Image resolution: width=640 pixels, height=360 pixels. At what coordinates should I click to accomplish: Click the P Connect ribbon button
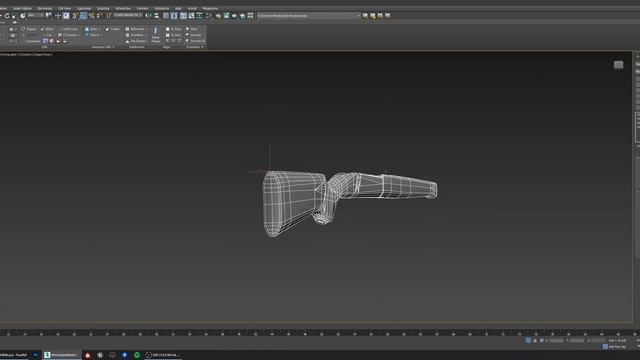coord(68,35)
